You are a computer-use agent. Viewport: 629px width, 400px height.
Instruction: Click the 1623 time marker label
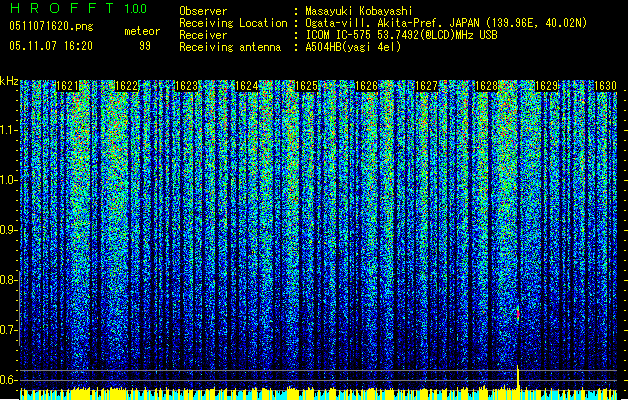click(187, 86)
